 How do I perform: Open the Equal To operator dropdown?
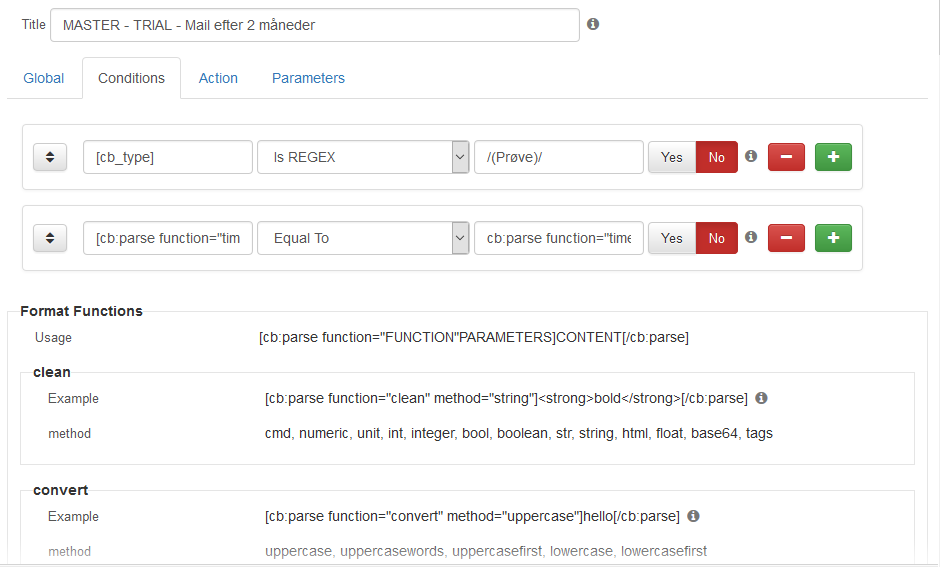click(x=363, y=238)
